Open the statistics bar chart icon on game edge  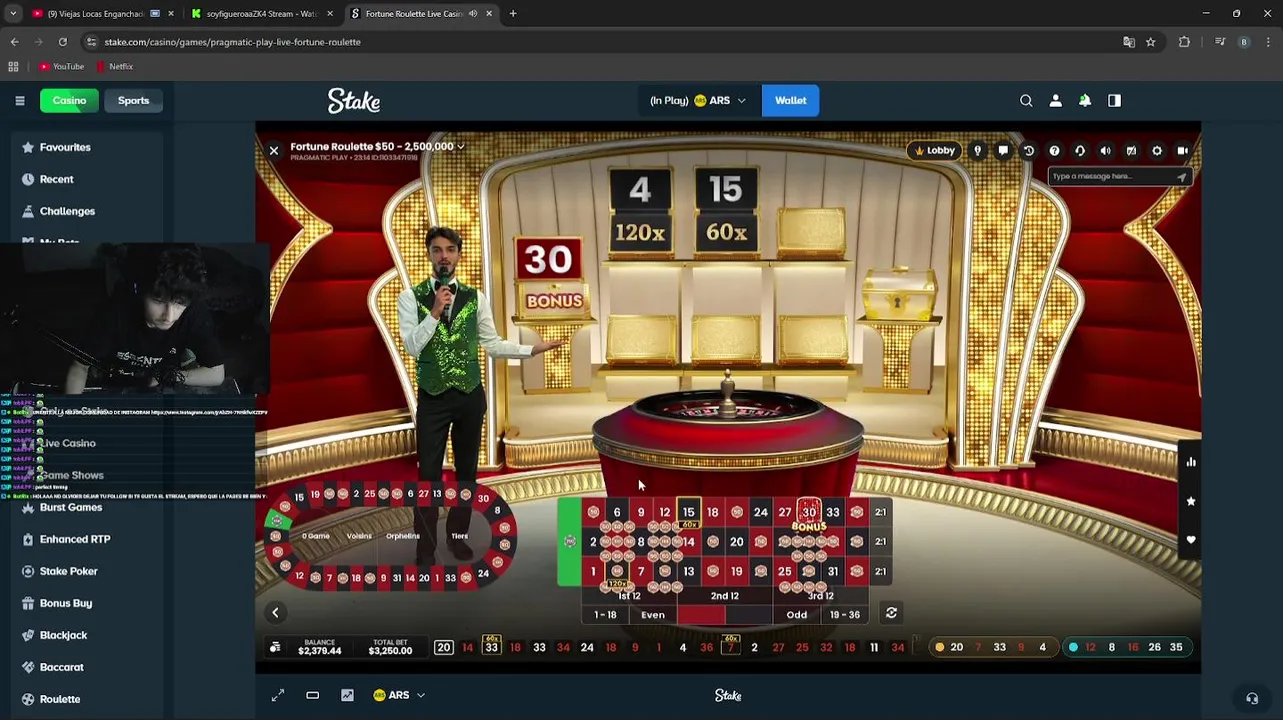click(x=1191, y=462)
